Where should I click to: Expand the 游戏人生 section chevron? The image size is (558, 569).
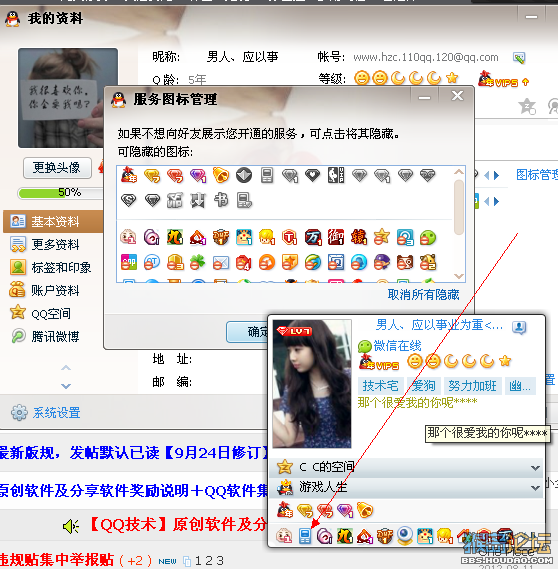pyautogui.click(x=535, y=488)
